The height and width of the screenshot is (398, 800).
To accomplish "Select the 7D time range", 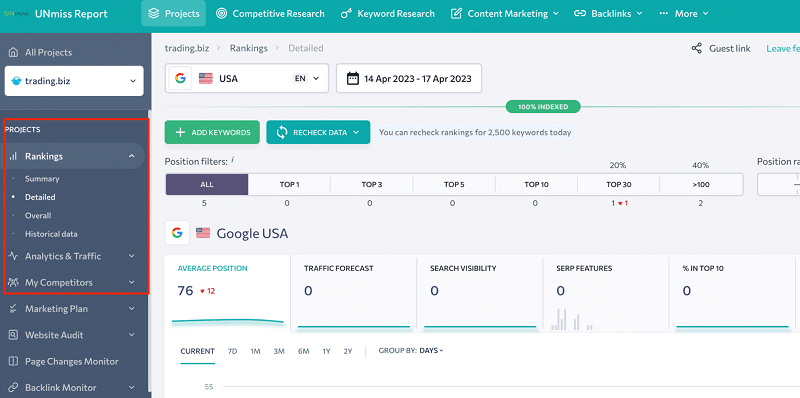I will point(233,351).
